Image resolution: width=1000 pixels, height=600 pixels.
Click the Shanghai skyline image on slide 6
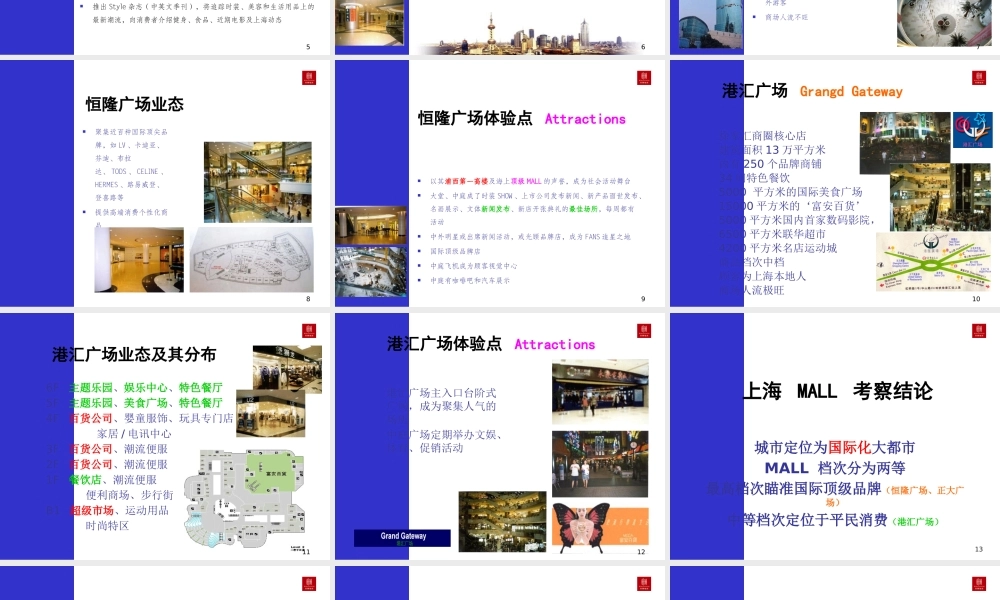(x=531, y=35)
